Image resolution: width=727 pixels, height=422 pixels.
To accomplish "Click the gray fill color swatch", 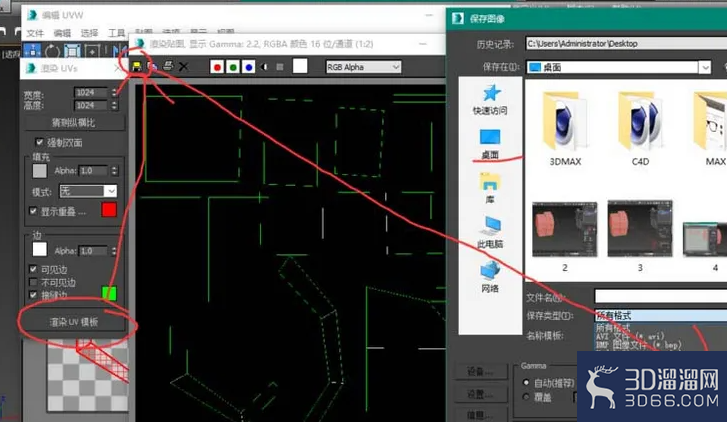I will pyautogui.click(x=39, y=171).
